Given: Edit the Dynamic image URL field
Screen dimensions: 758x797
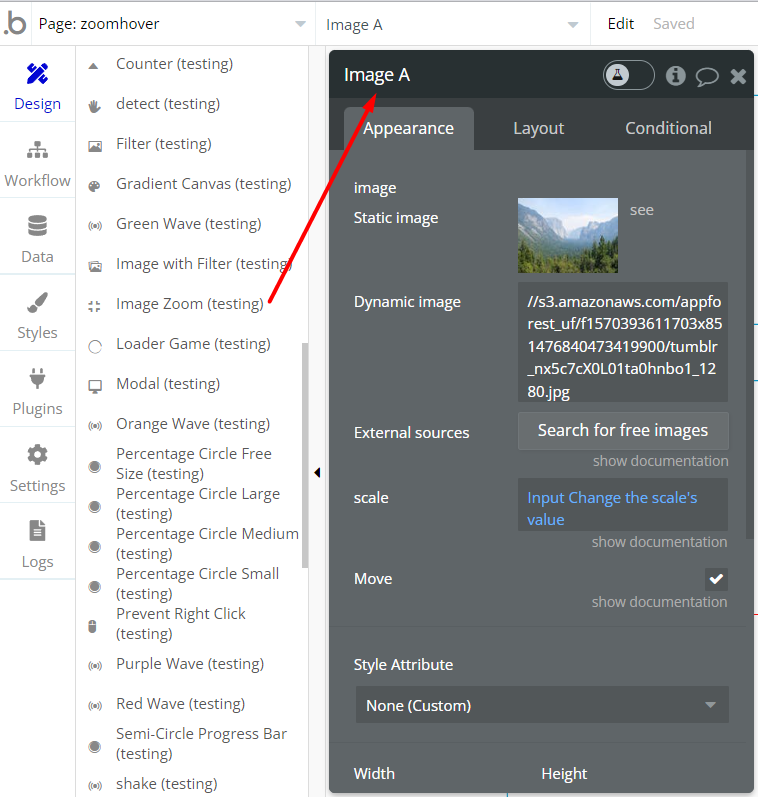Looking at the screenshot, I should [623, 342].
